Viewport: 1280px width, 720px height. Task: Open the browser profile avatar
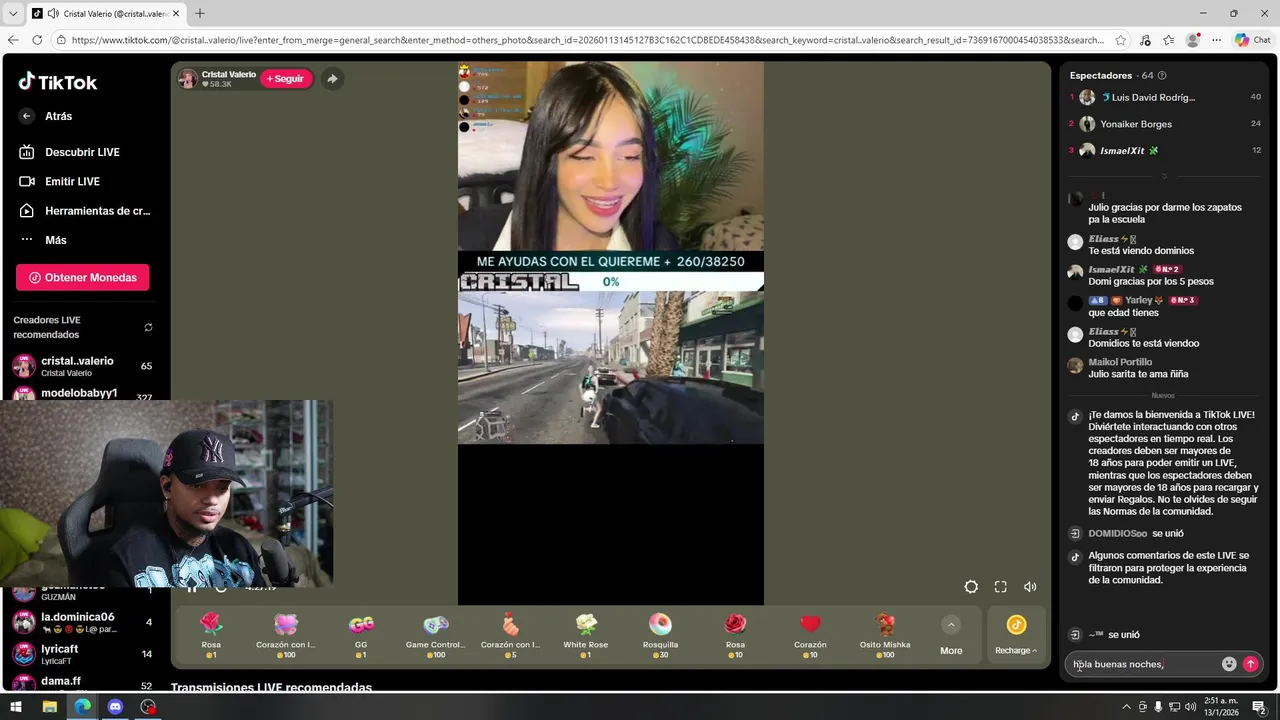coord(1192,40)
